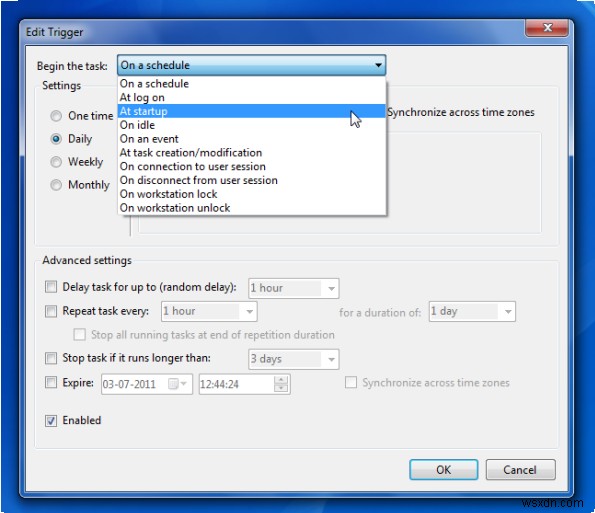
Task: Close the Edit Trigger dialog
Action: (x=547, y=28)
